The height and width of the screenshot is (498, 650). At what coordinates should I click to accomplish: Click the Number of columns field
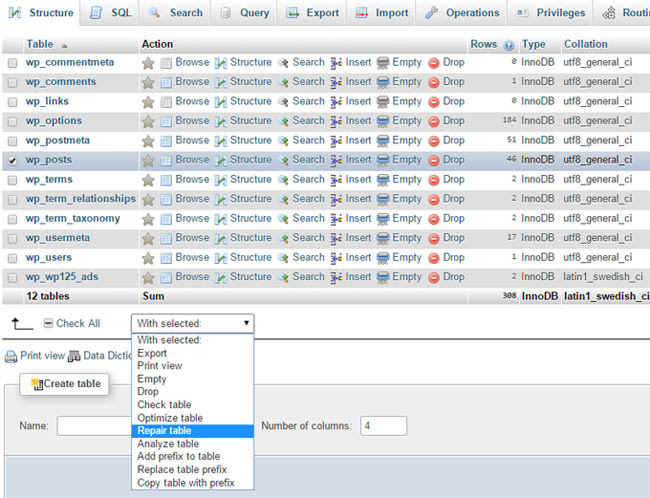coord(383,426)
